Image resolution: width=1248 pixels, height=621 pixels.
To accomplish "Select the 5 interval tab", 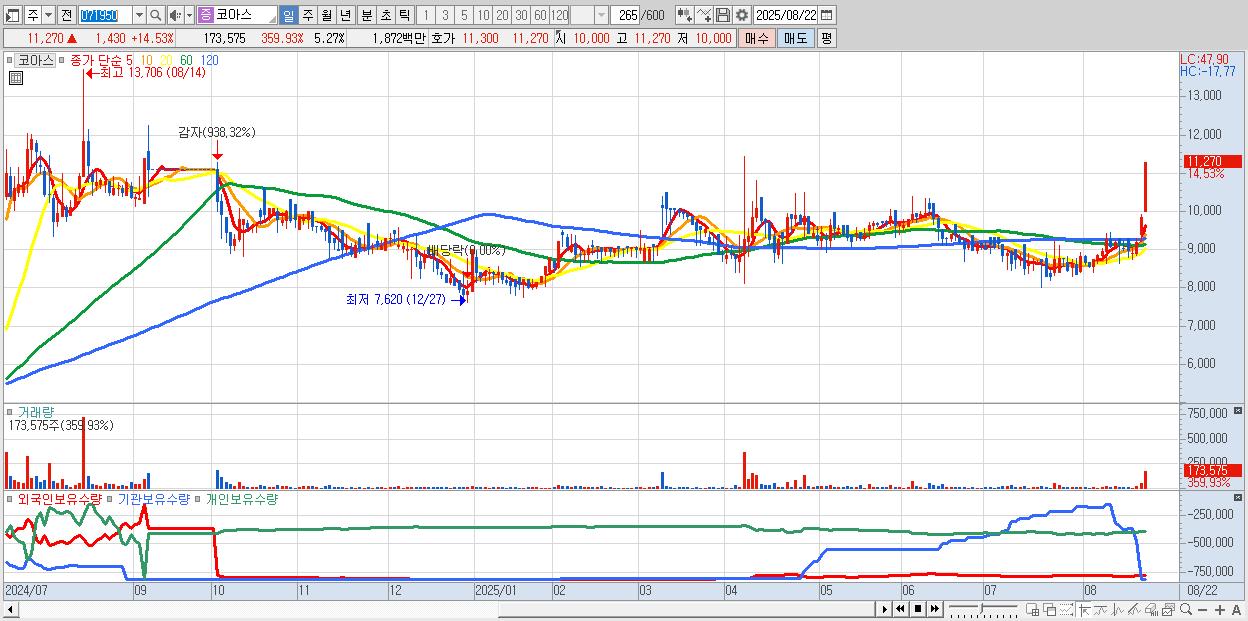I will (x=464, y=15).
